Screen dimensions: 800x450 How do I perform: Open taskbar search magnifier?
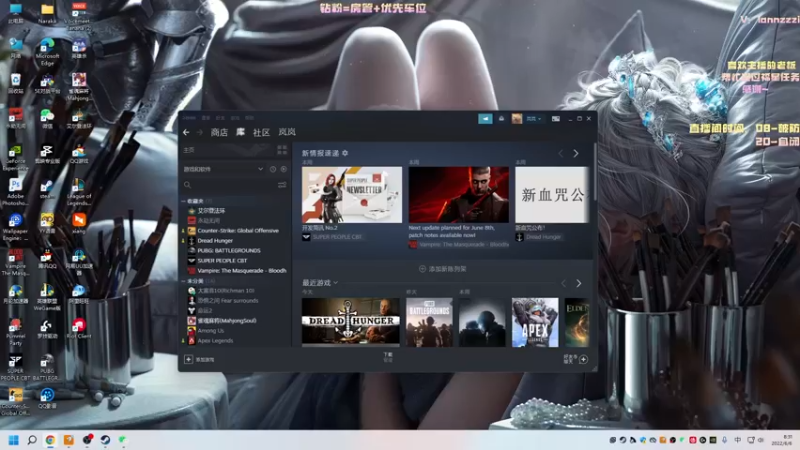pos(32,440)
